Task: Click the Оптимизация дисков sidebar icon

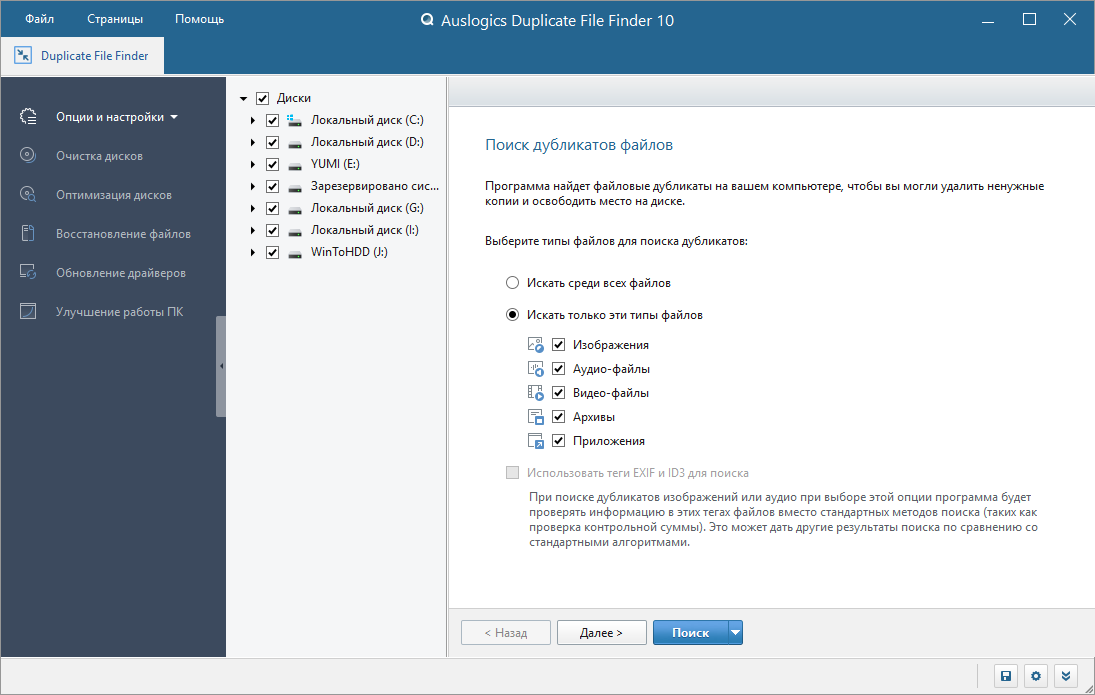Action: point(28,194)
